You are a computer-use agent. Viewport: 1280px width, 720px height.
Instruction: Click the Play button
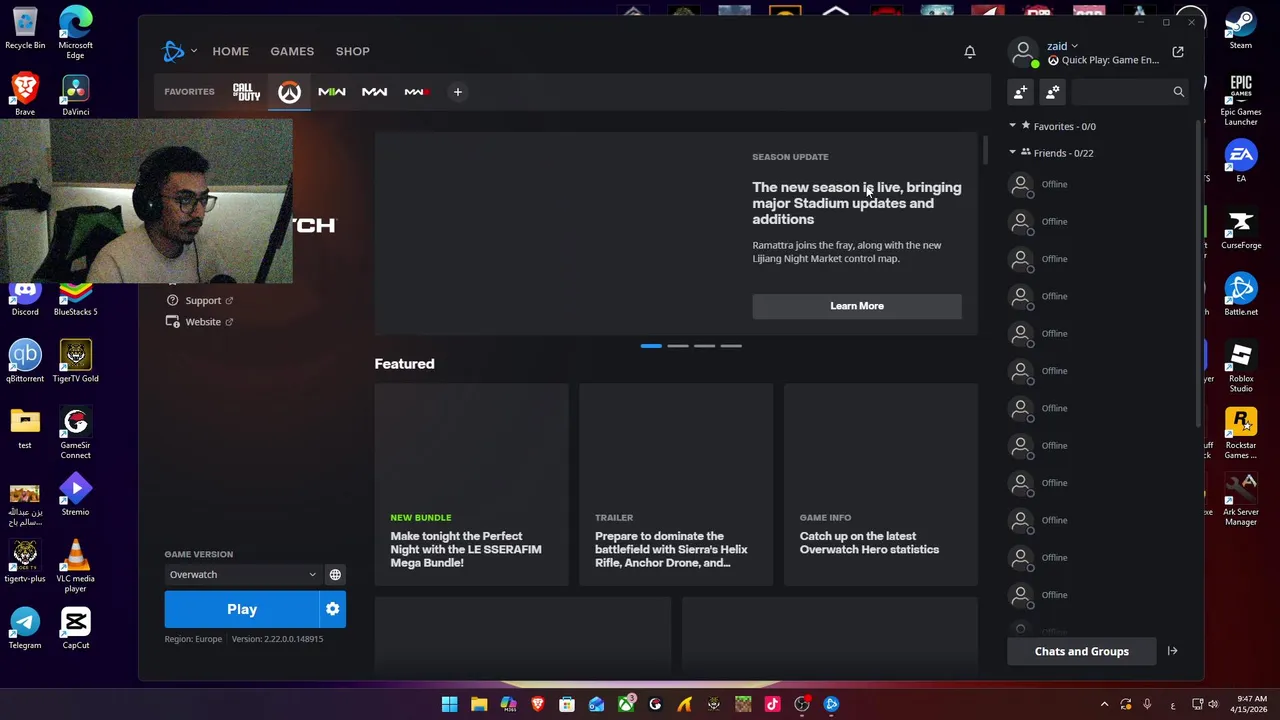[x=242, y=609]
